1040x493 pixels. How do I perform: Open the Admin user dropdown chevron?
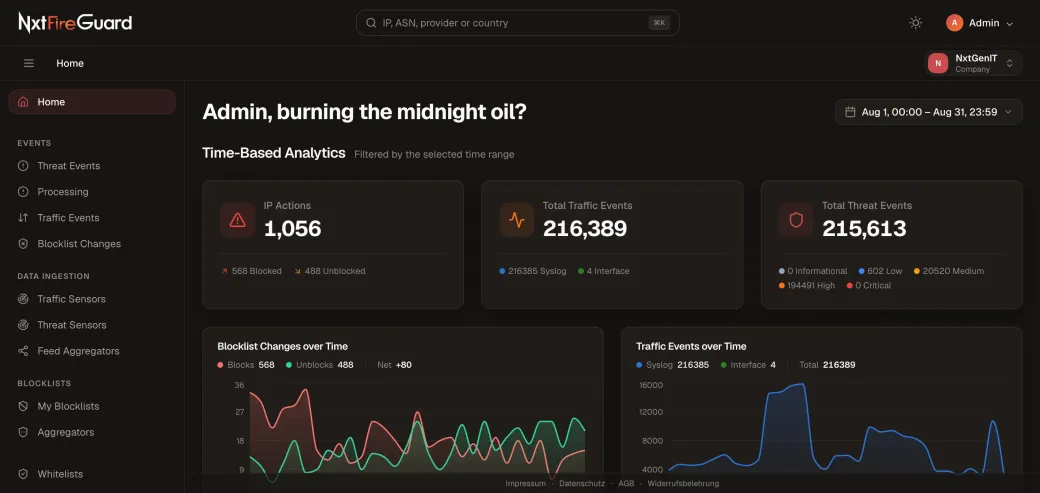pyautogui.click(x=1009, y=23)
